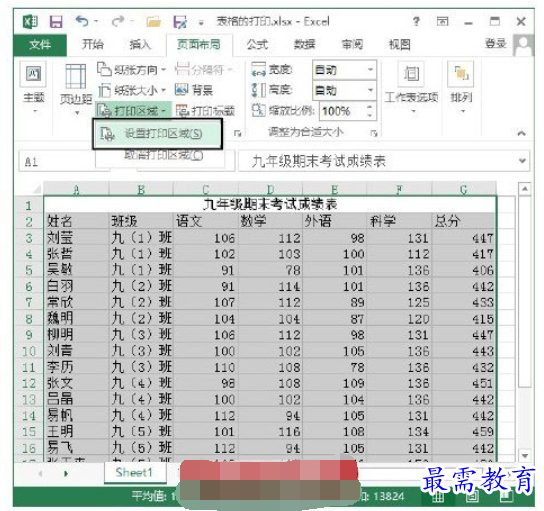
Task: Open the 页边距 margins button
Action: point(76,89)
